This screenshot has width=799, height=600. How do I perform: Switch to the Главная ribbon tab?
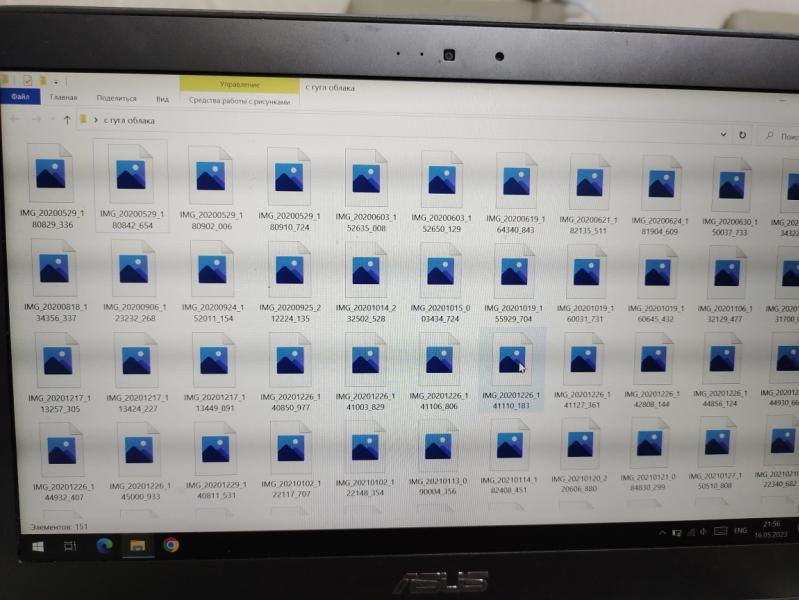(64, 97)
